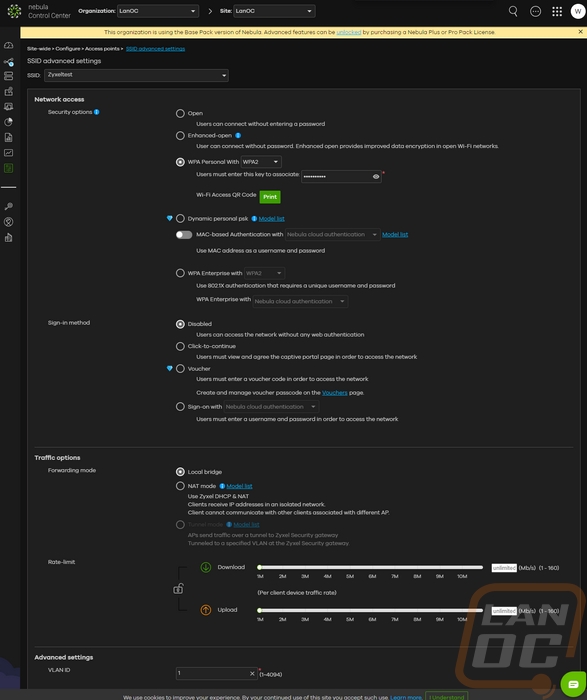Open Model list link next to NAT mode
The width and height of the screenshot is (587, 700).
point(239,486)
